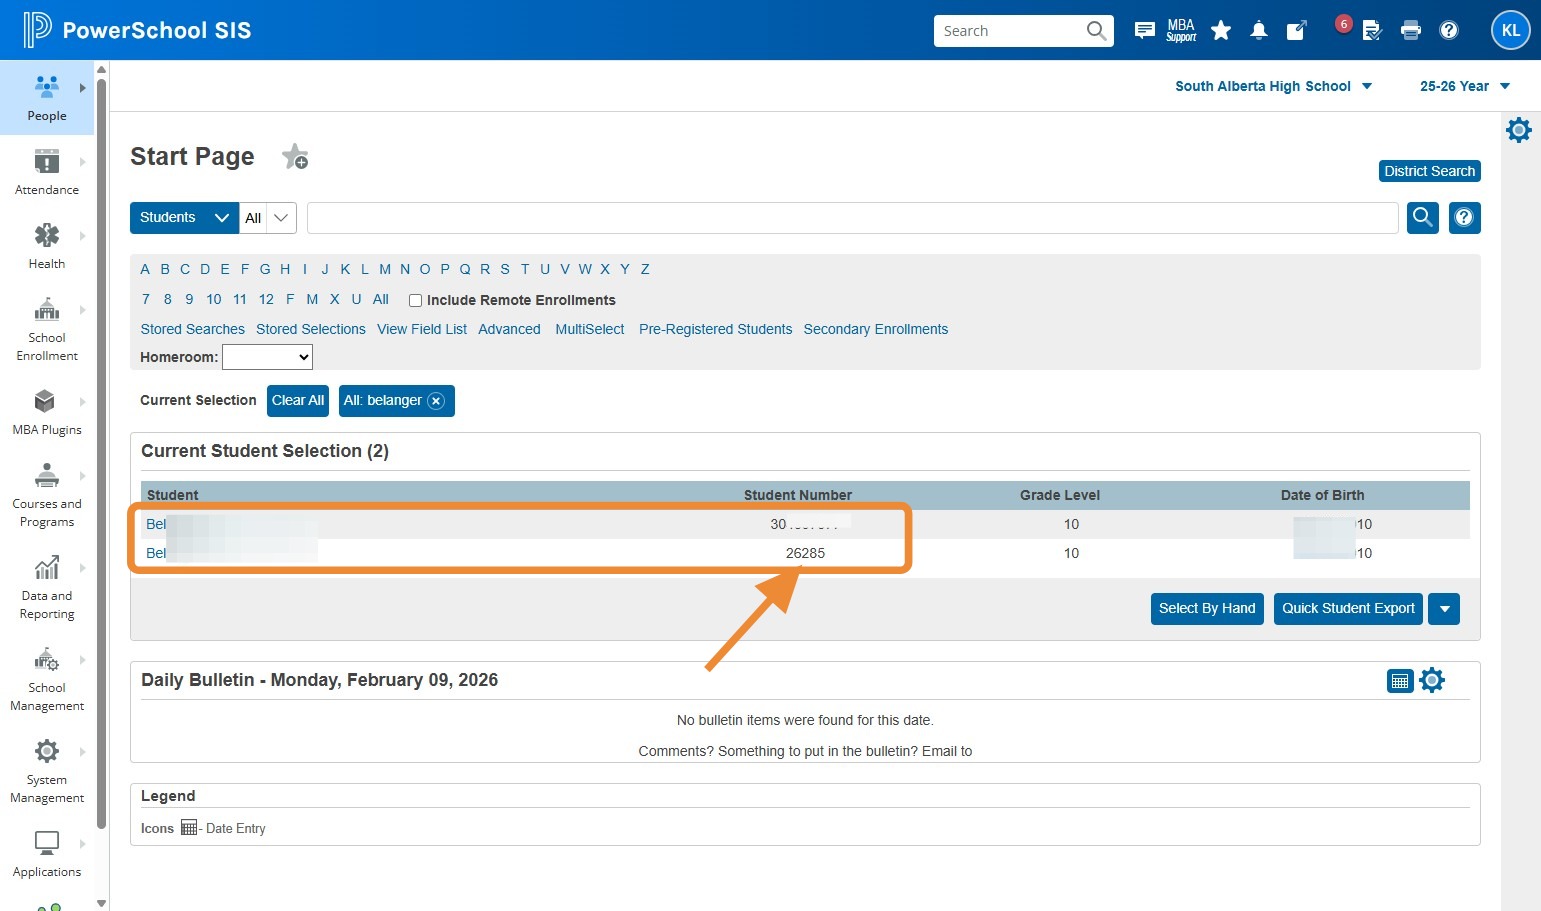Open the Daily Bulletin date entry calendar icon

point(1399,681)
